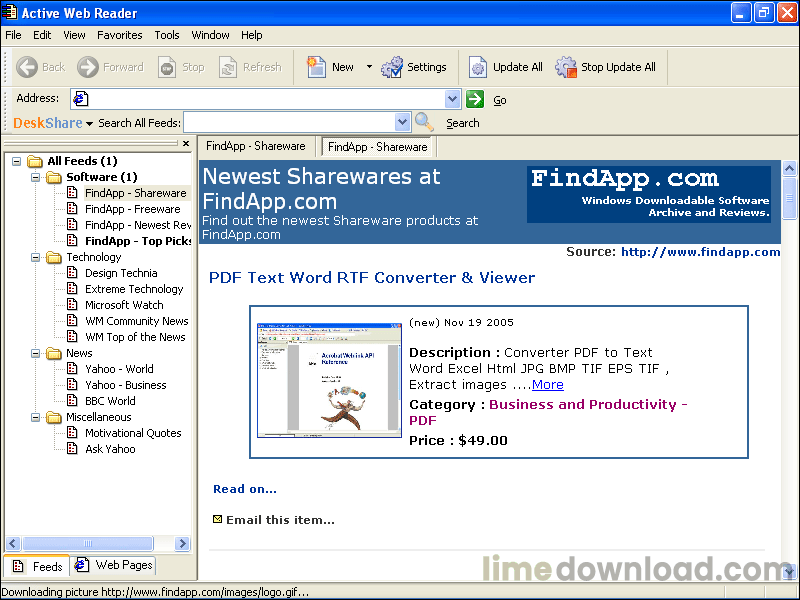This screenshot has height=600, width=800.
Task: Click the feed panel scroll right arrow
Action: pos(182,543)
